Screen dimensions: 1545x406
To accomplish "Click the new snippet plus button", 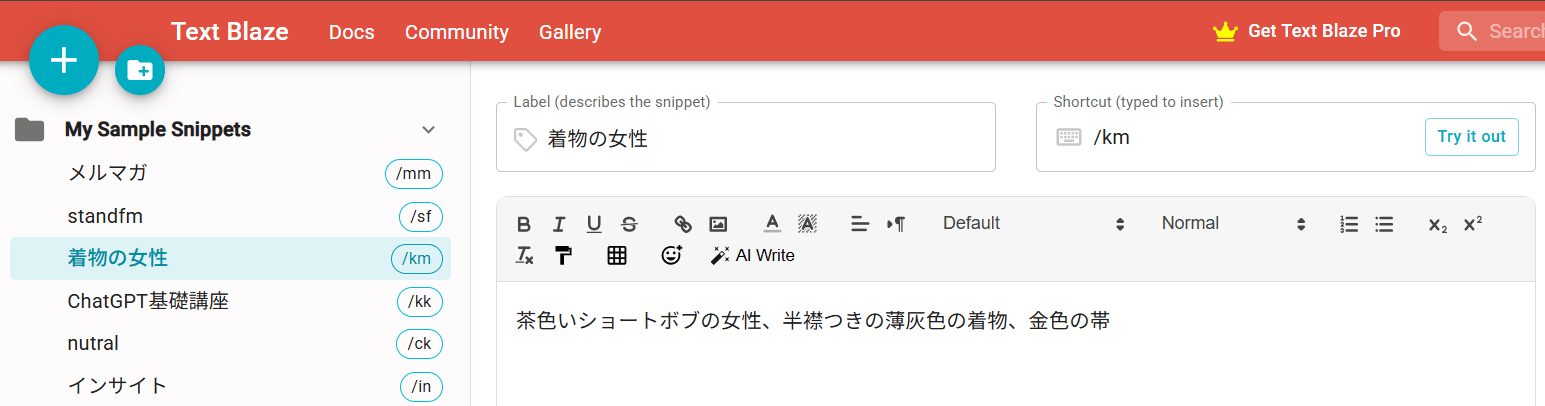I will click(64, 60).
